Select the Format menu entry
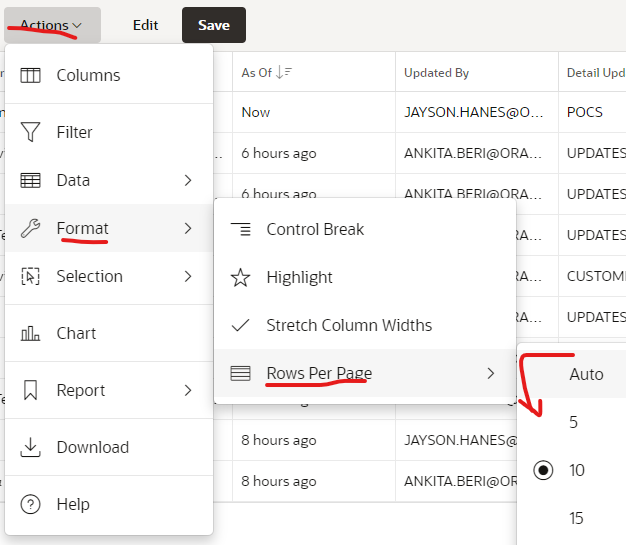Image resolution: width=626 pixels, height=545 pixels. [109, 228]
